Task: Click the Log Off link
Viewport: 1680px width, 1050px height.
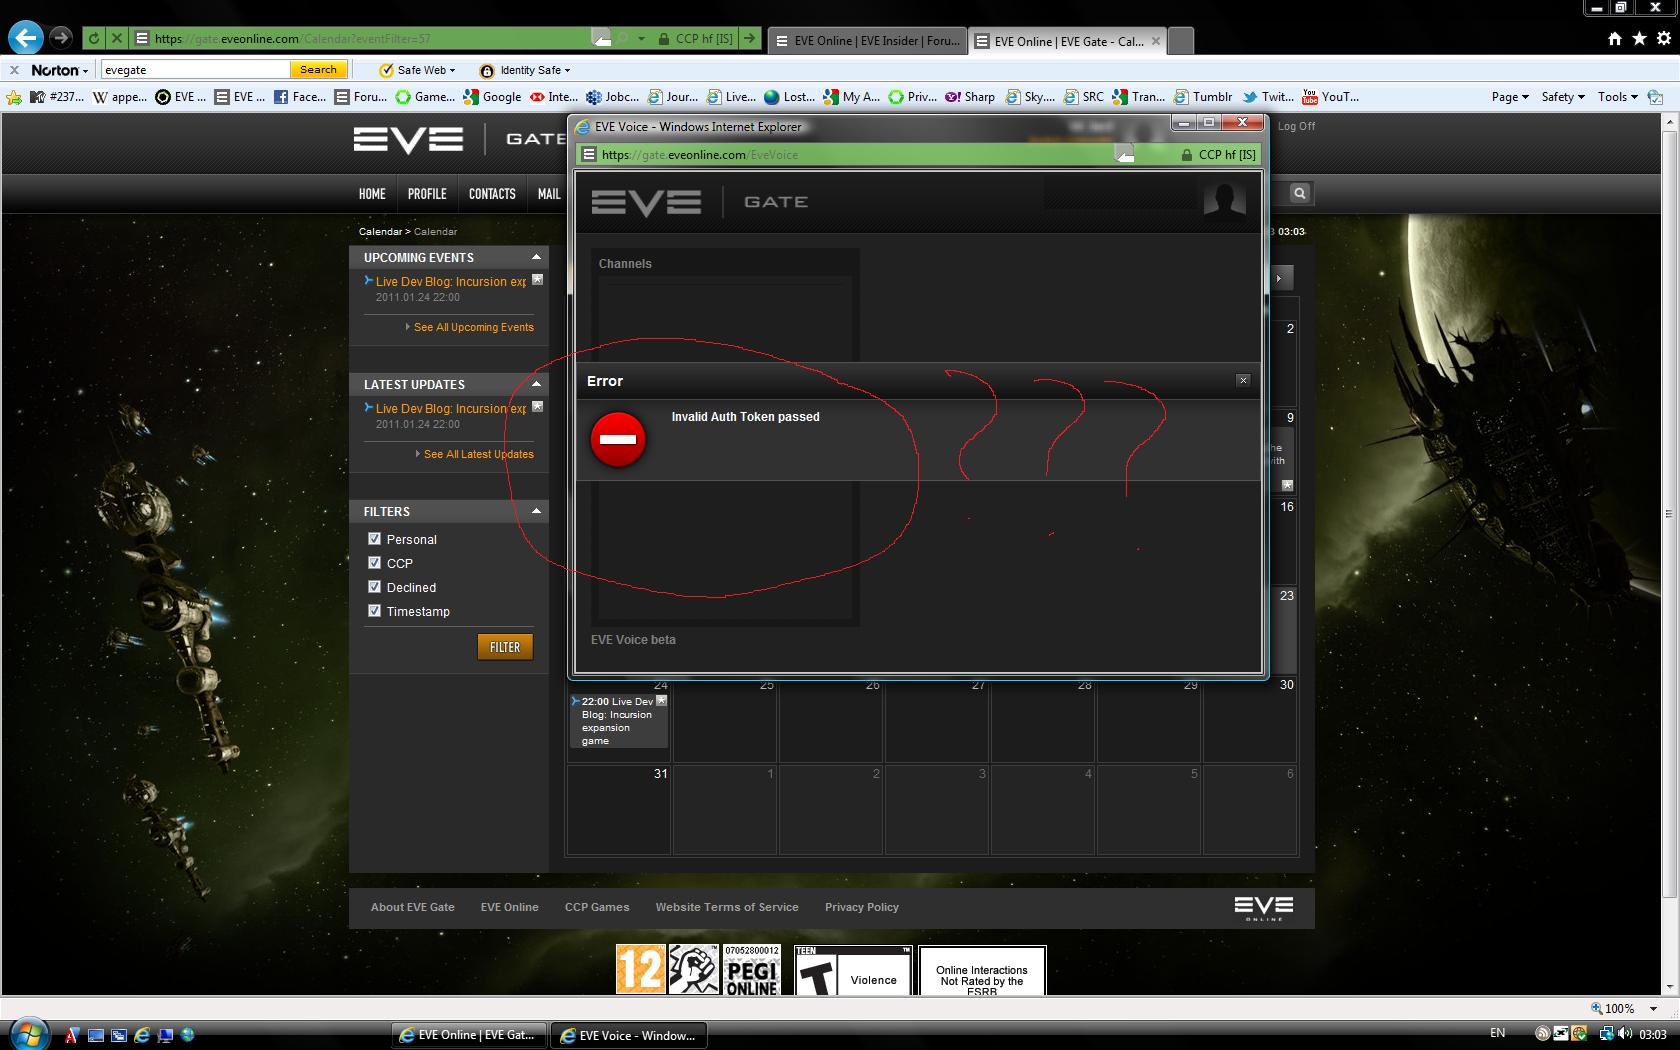Action: [1296, 126]
